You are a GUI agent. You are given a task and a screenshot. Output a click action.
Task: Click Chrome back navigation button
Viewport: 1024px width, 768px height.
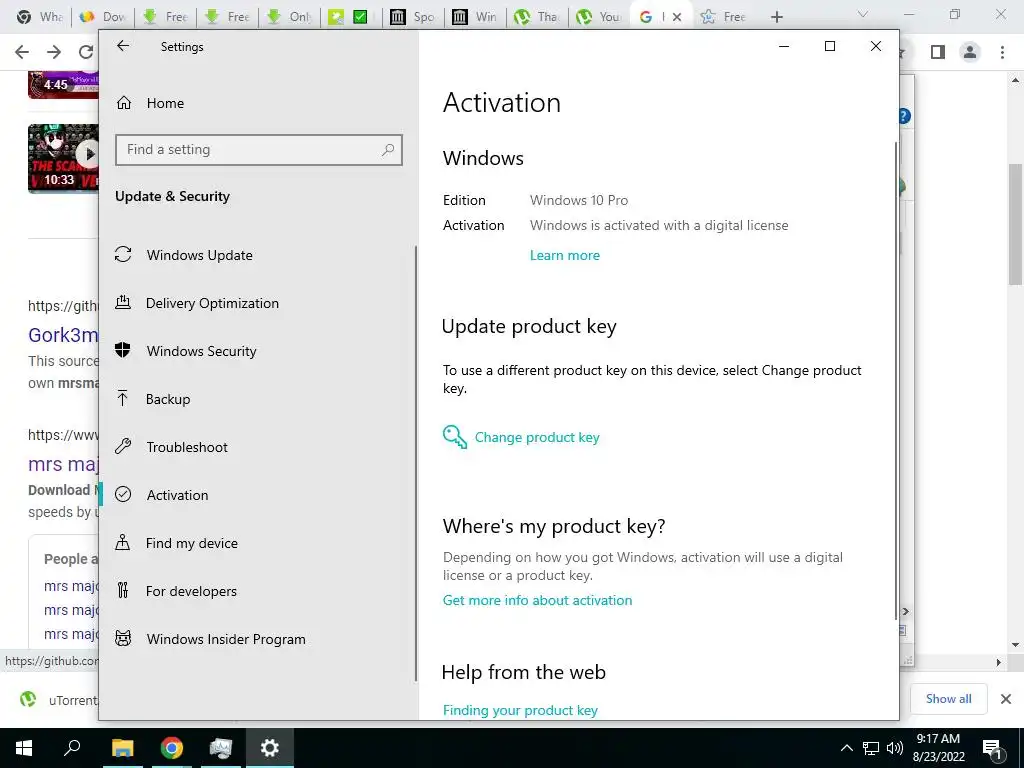coord(22,52)
